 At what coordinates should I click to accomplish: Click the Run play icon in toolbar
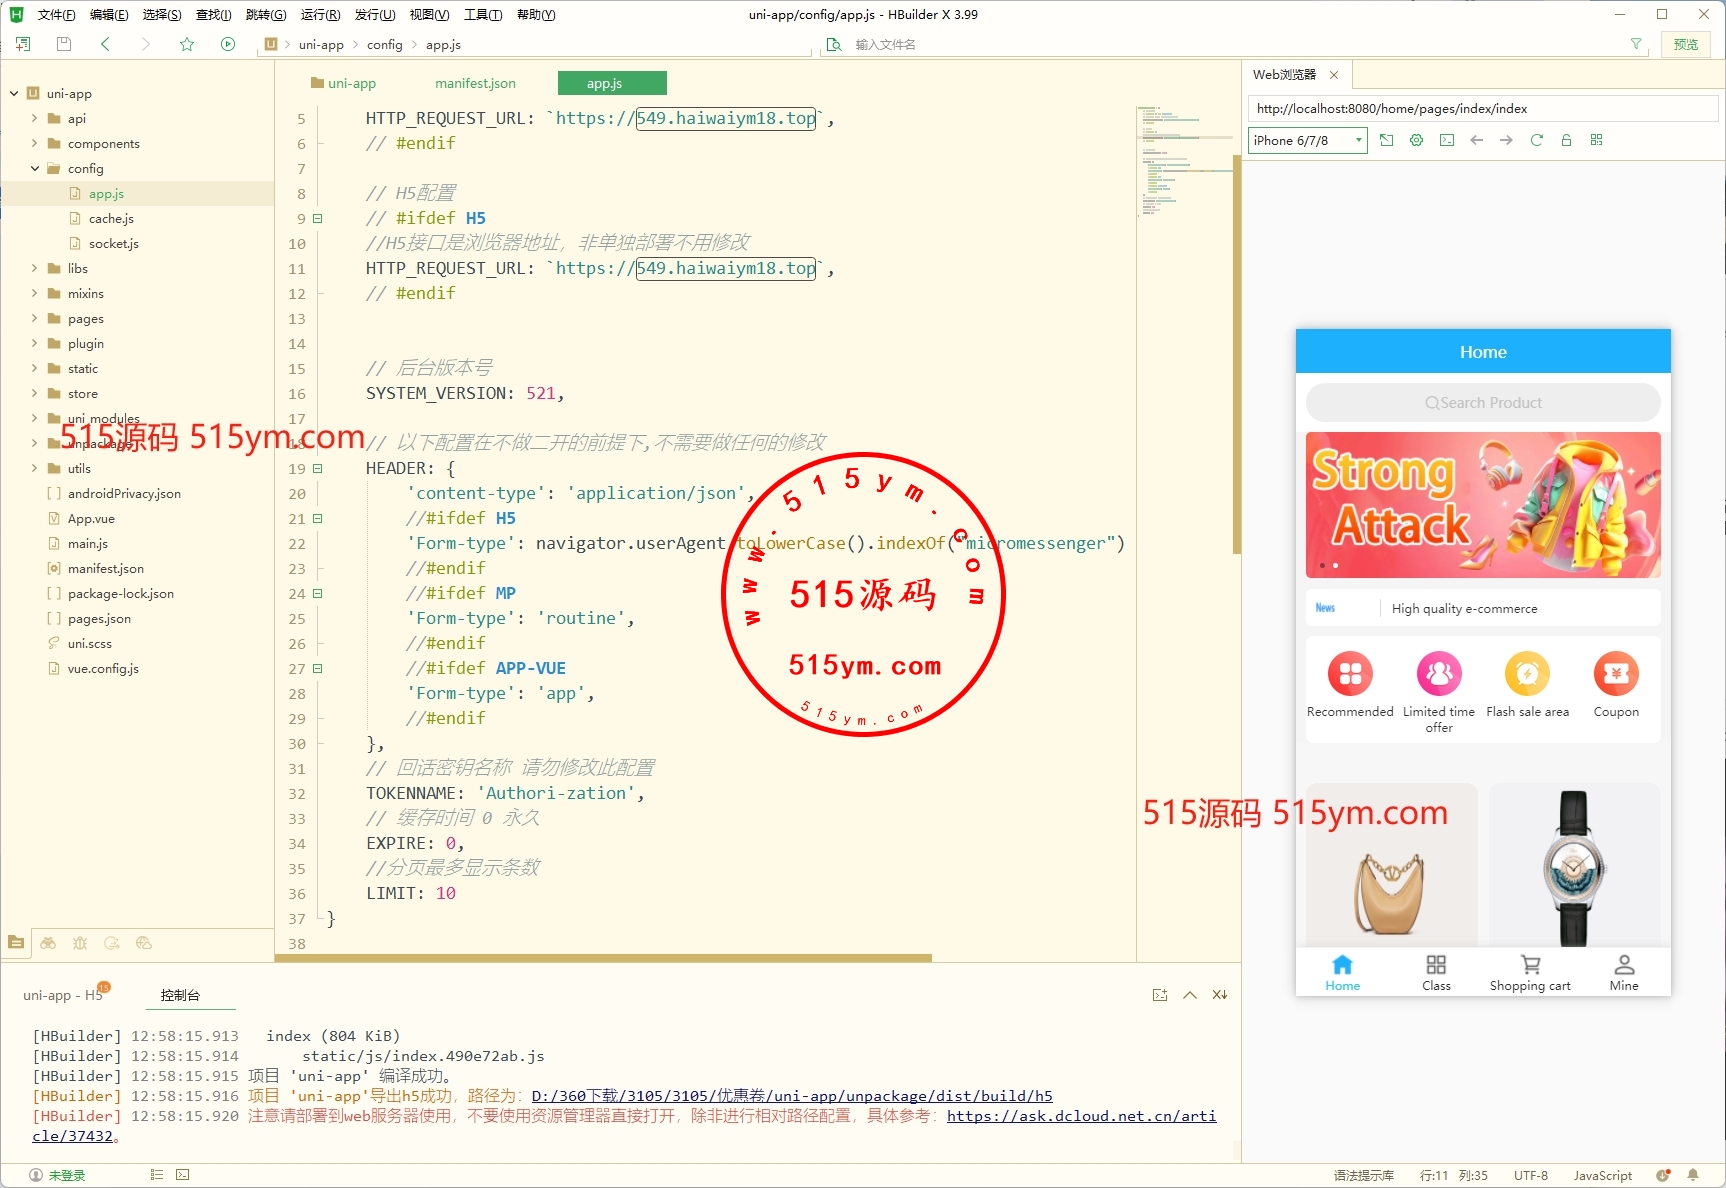tap(228, 44)
